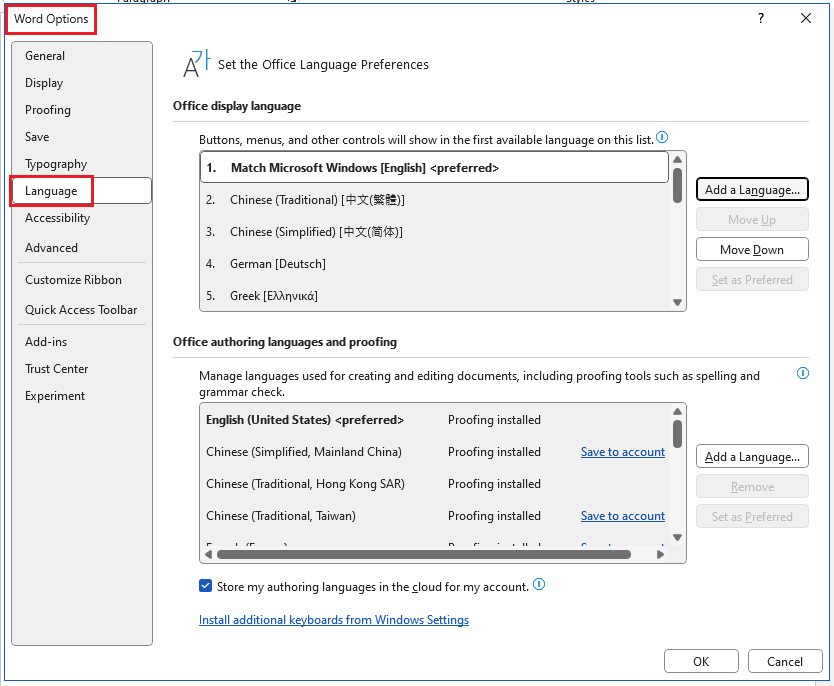Close the Word Options dialog
This screenshot has width=834, height=686.
click(x=806, y=19)
